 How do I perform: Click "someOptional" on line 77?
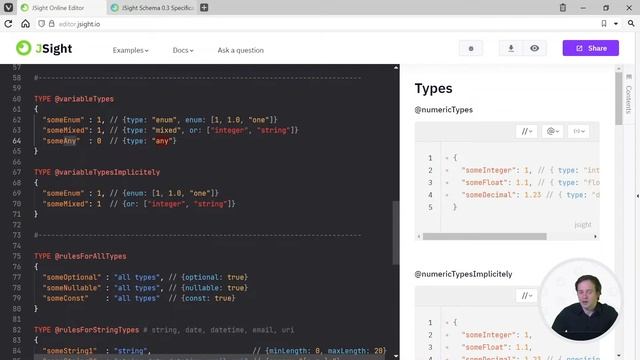click(x=72, y=277)
